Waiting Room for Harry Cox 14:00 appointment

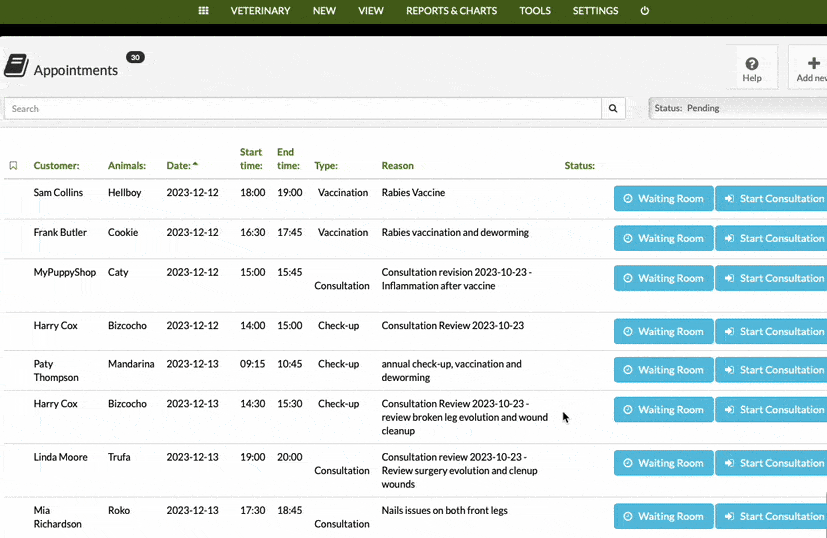[x=663, y=331]
